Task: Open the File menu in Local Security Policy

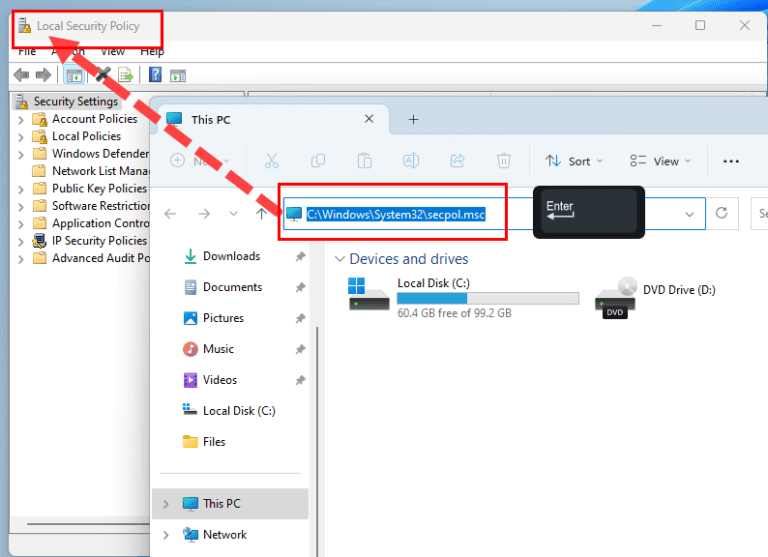Action: coord(27,51)
